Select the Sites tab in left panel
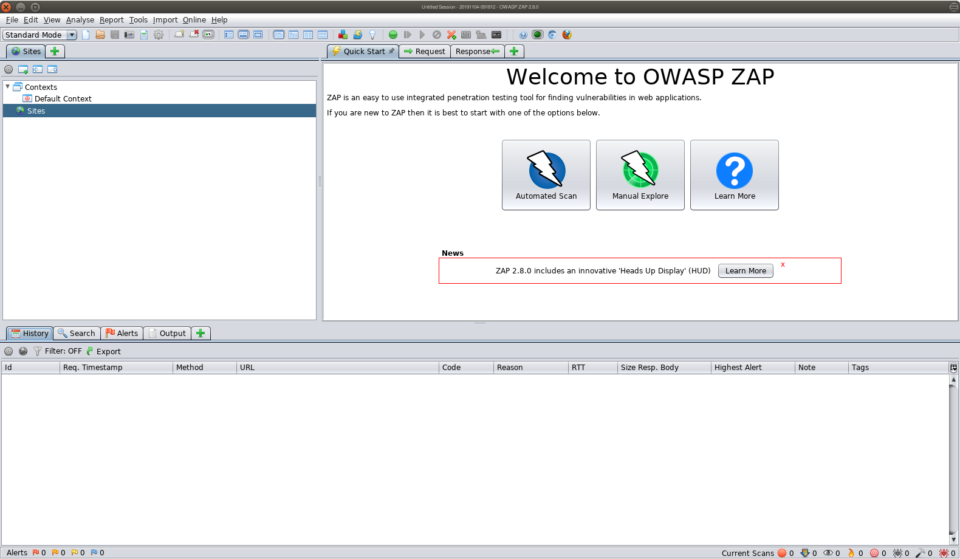This screenshot has height=559, width=960. pyautogui.click(x=26, y=51)
